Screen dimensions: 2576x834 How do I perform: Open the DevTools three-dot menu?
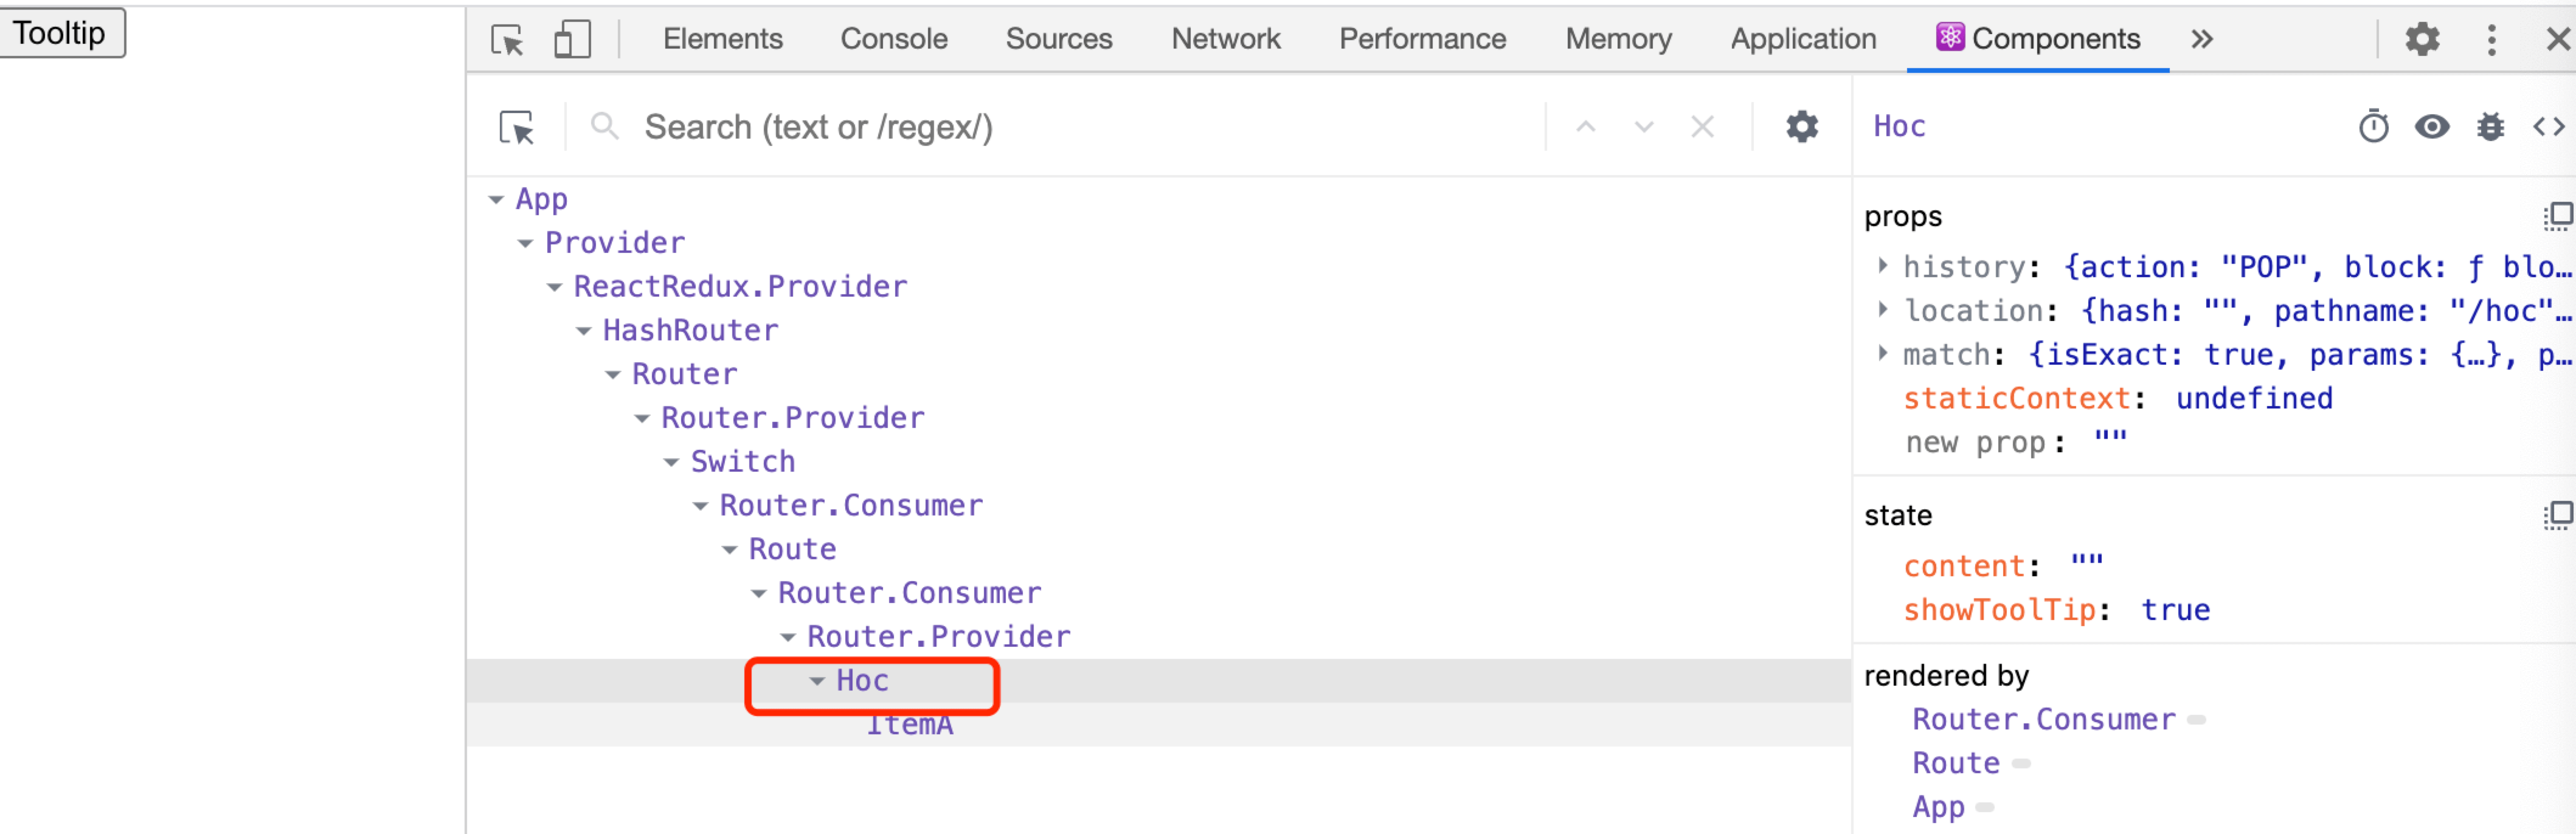[2491, 40]
